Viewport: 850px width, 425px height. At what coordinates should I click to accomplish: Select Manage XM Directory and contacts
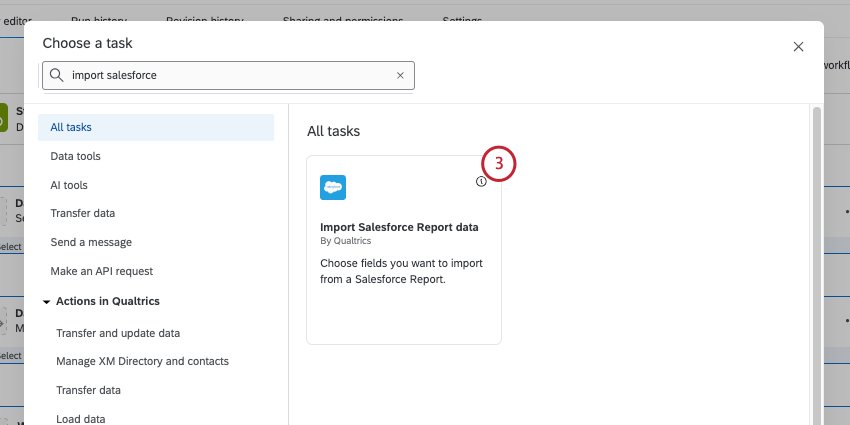point(142,361)
